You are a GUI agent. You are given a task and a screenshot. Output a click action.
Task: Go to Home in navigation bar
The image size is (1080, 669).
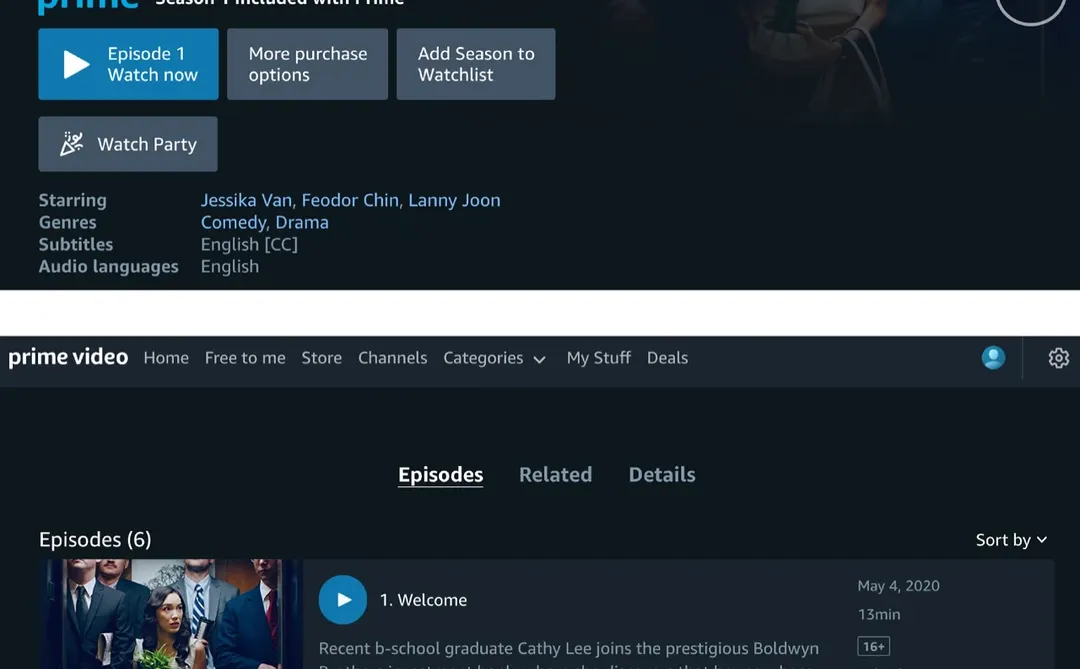(166, 358)
